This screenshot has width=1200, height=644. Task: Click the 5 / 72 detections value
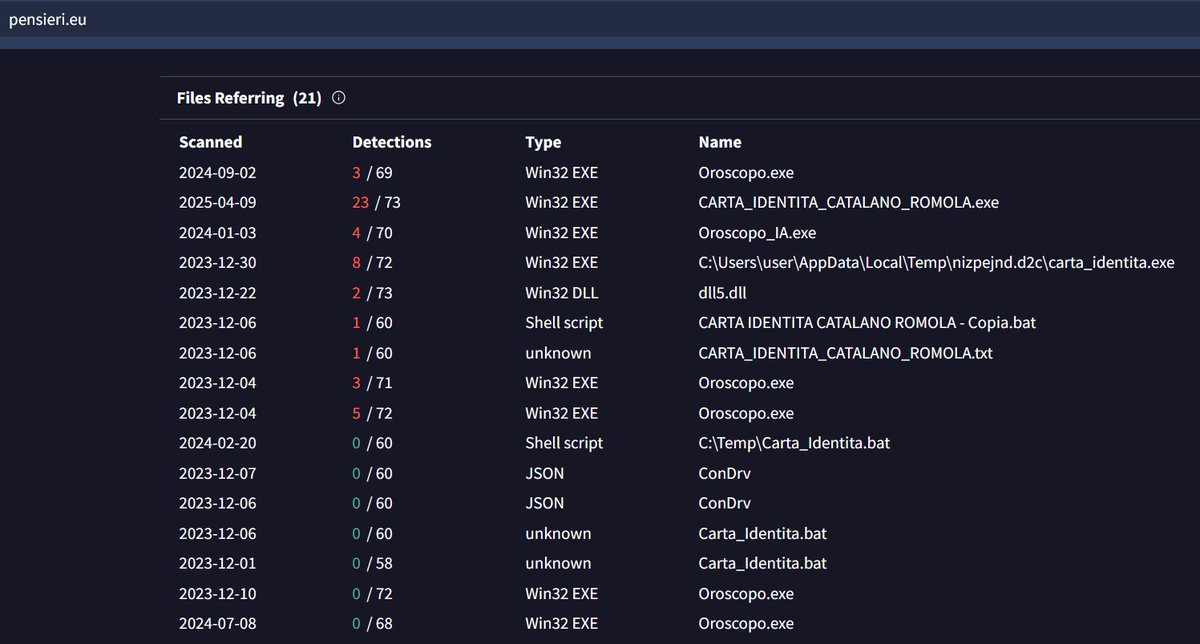point(372,413)
